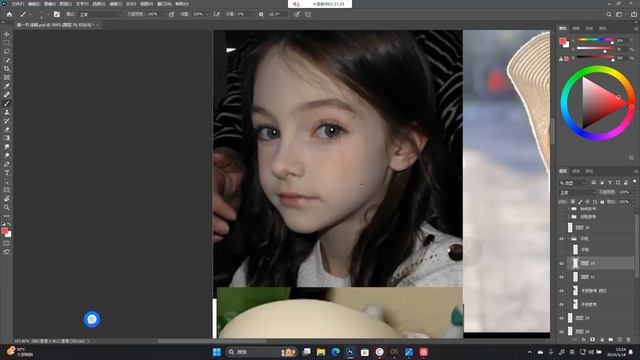
Task: Open the 3D menu
Action: [x=131, y=4]
